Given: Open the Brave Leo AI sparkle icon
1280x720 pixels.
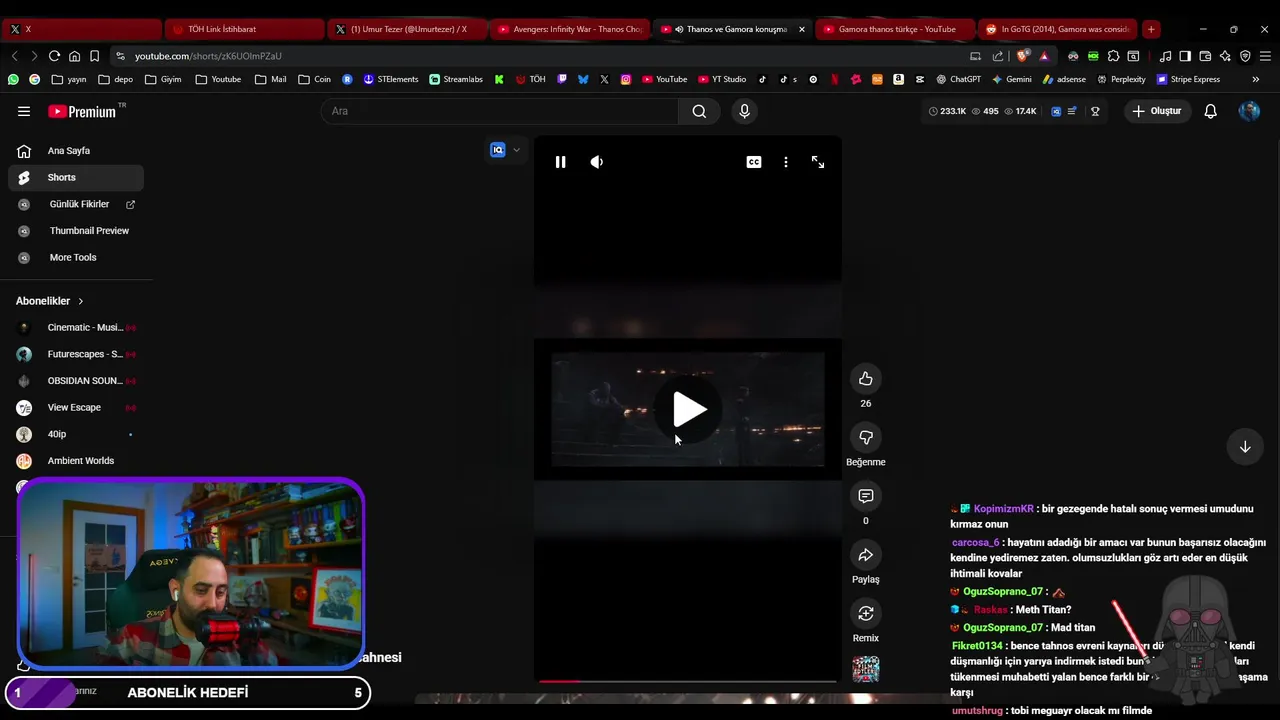Looking at the screenshot, I should [x=1225, y=56].
